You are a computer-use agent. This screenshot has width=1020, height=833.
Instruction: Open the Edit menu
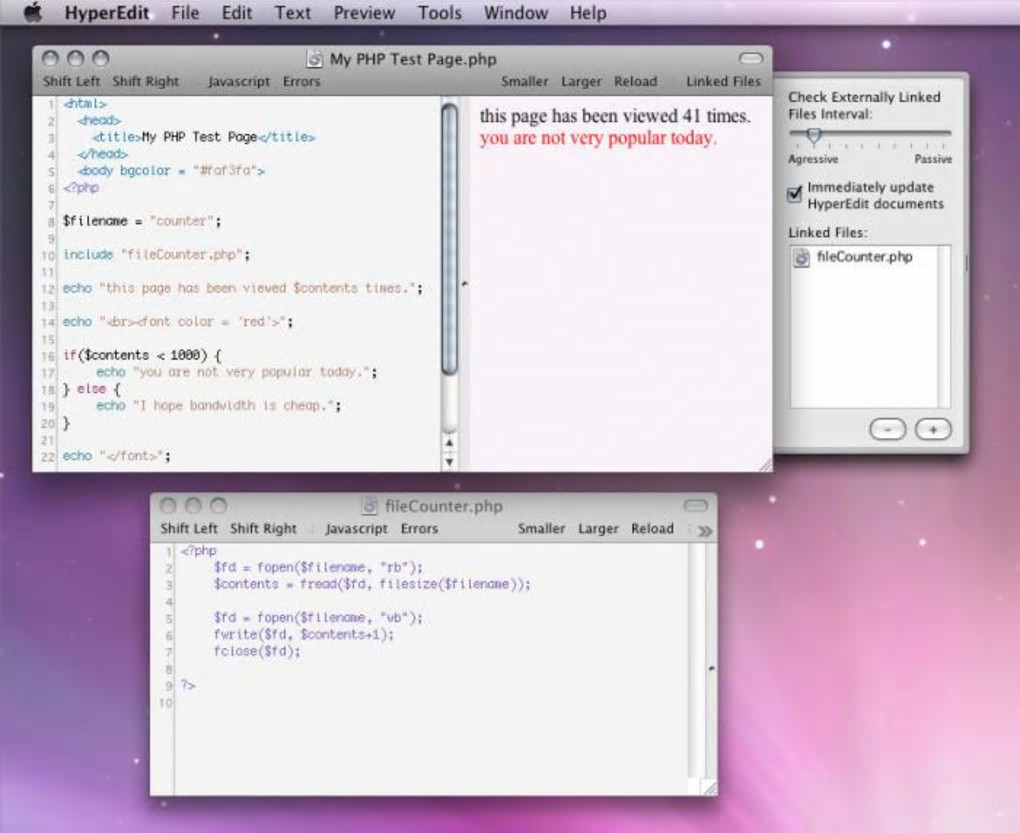(237, 13)
